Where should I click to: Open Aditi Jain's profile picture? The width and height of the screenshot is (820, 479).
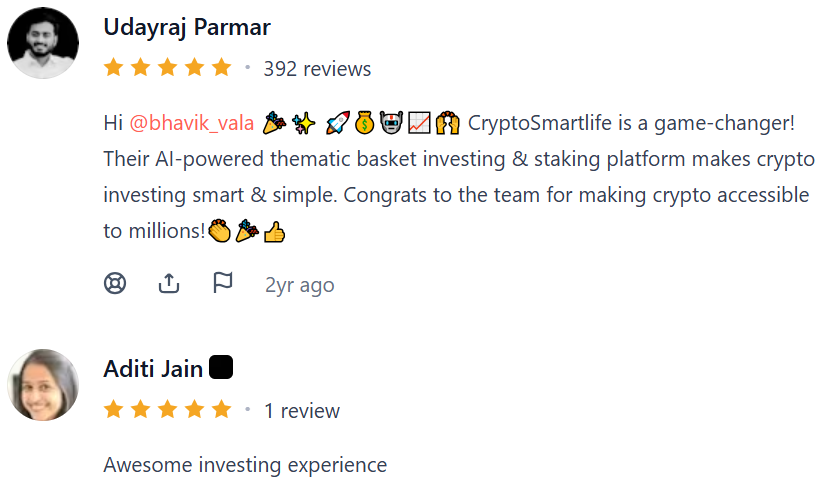[43, 384]
